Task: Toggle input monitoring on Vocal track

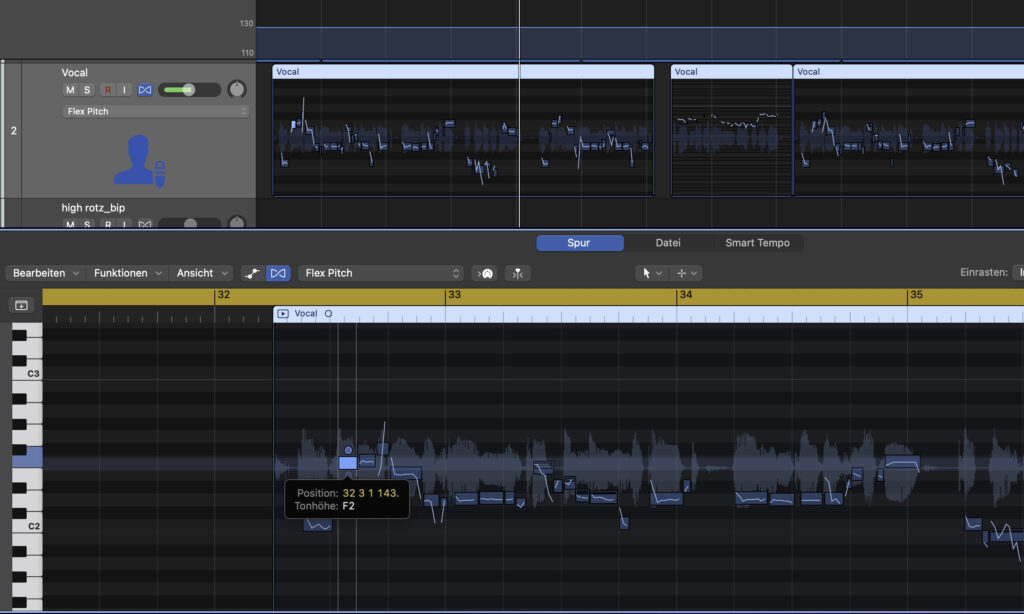Action: 124,90
